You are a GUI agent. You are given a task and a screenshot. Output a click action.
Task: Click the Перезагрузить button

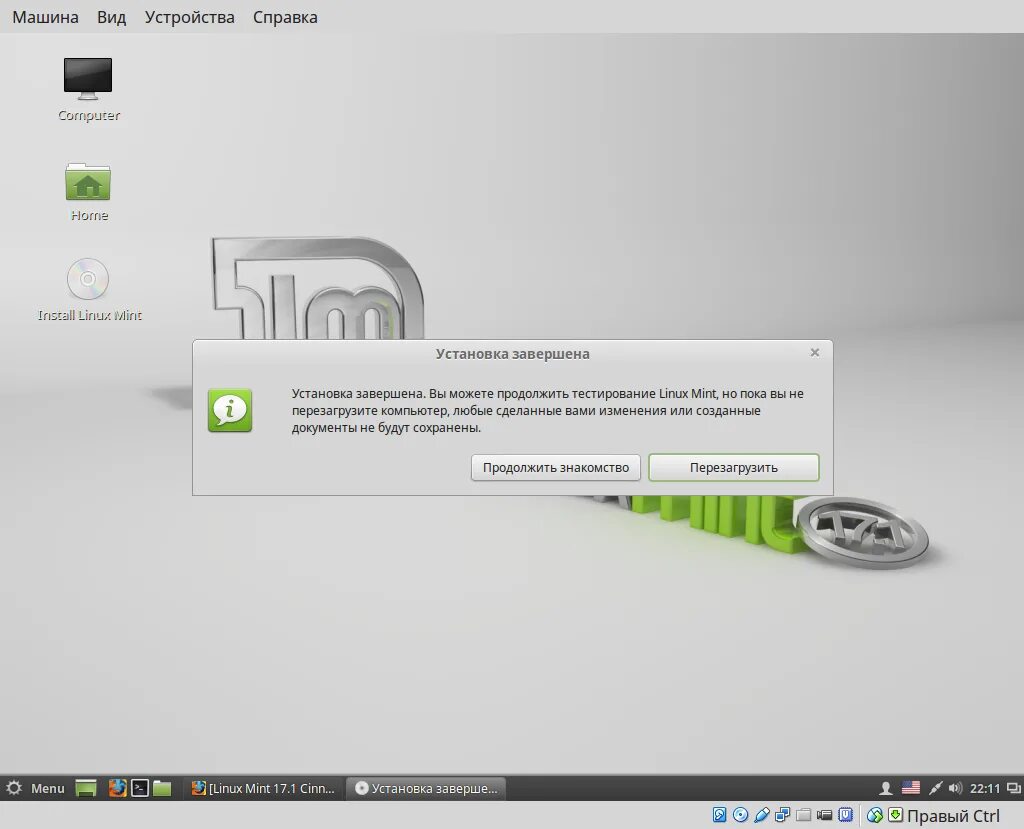click(733, 468)
